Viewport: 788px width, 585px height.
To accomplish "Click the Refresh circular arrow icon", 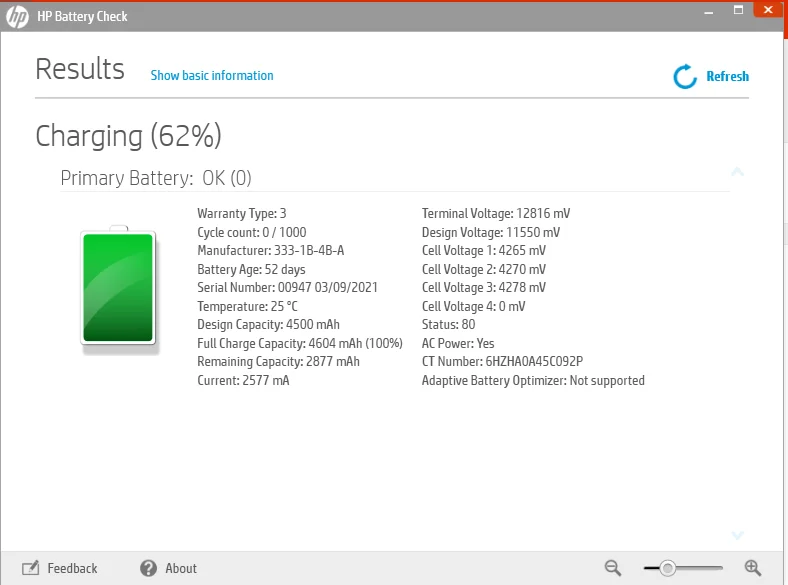I will click(x=684, y=76).
